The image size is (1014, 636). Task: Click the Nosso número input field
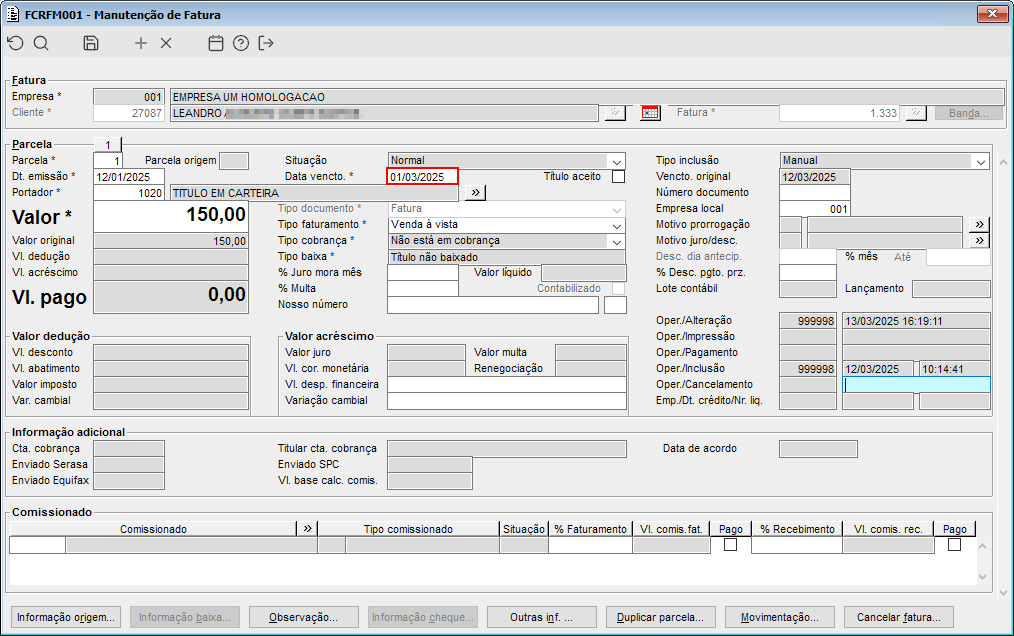click(x=492, y=305)
